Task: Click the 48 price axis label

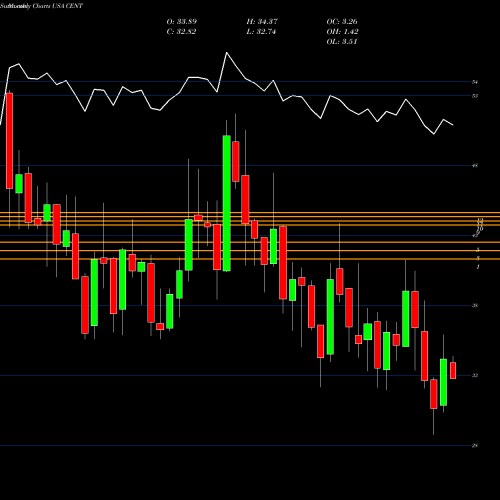Action: click(x=475, y=165)
